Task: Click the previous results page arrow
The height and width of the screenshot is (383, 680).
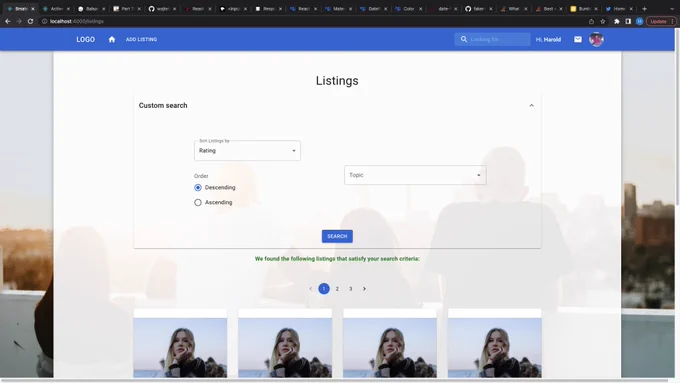Action: click(x=311, y=289)
